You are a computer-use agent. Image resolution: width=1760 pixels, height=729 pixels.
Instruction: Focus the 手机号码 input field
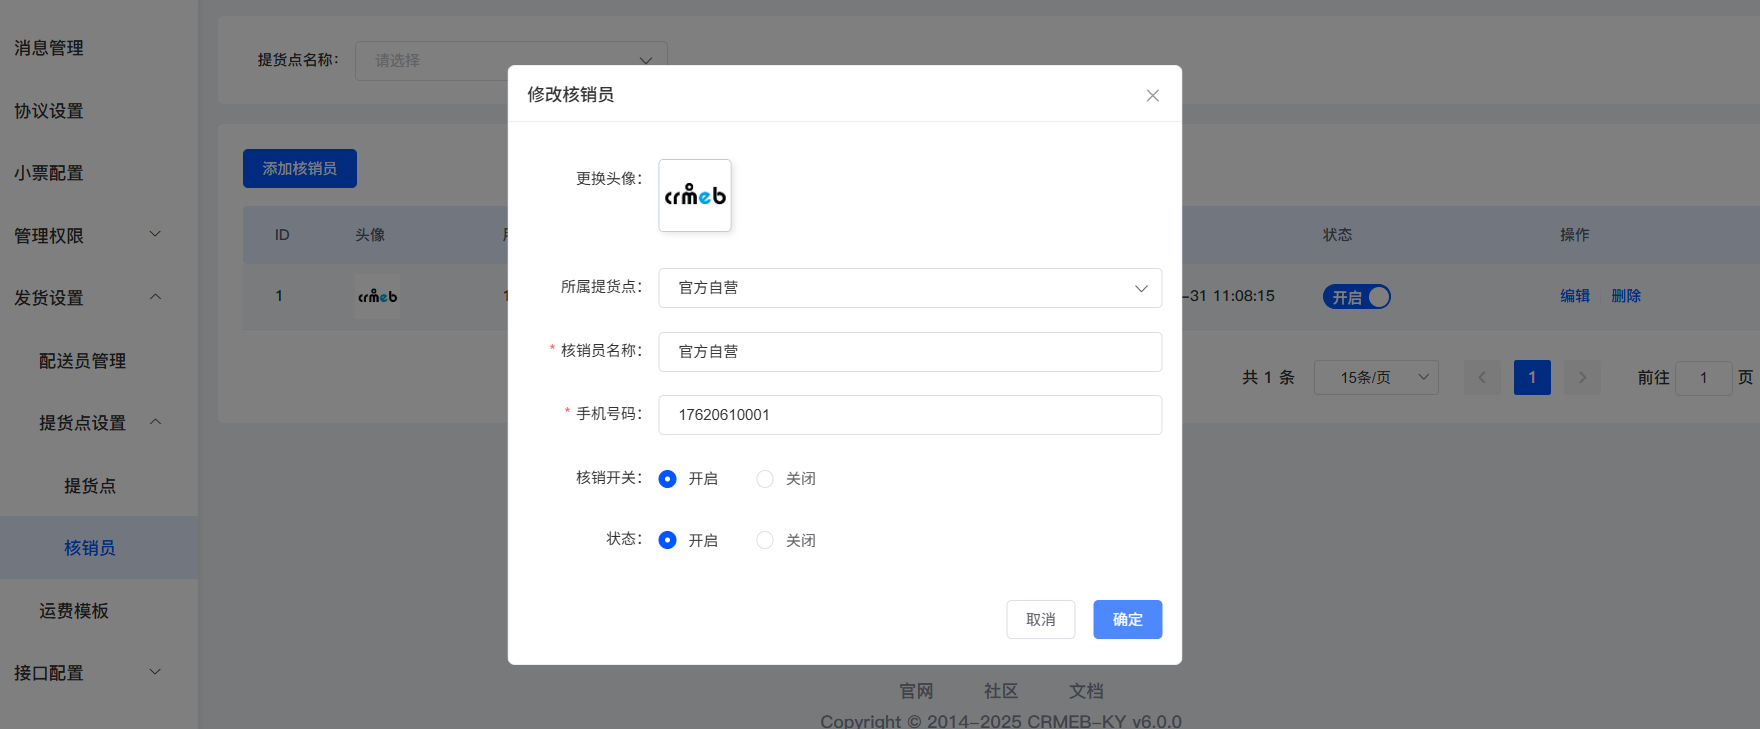point(910,415)
